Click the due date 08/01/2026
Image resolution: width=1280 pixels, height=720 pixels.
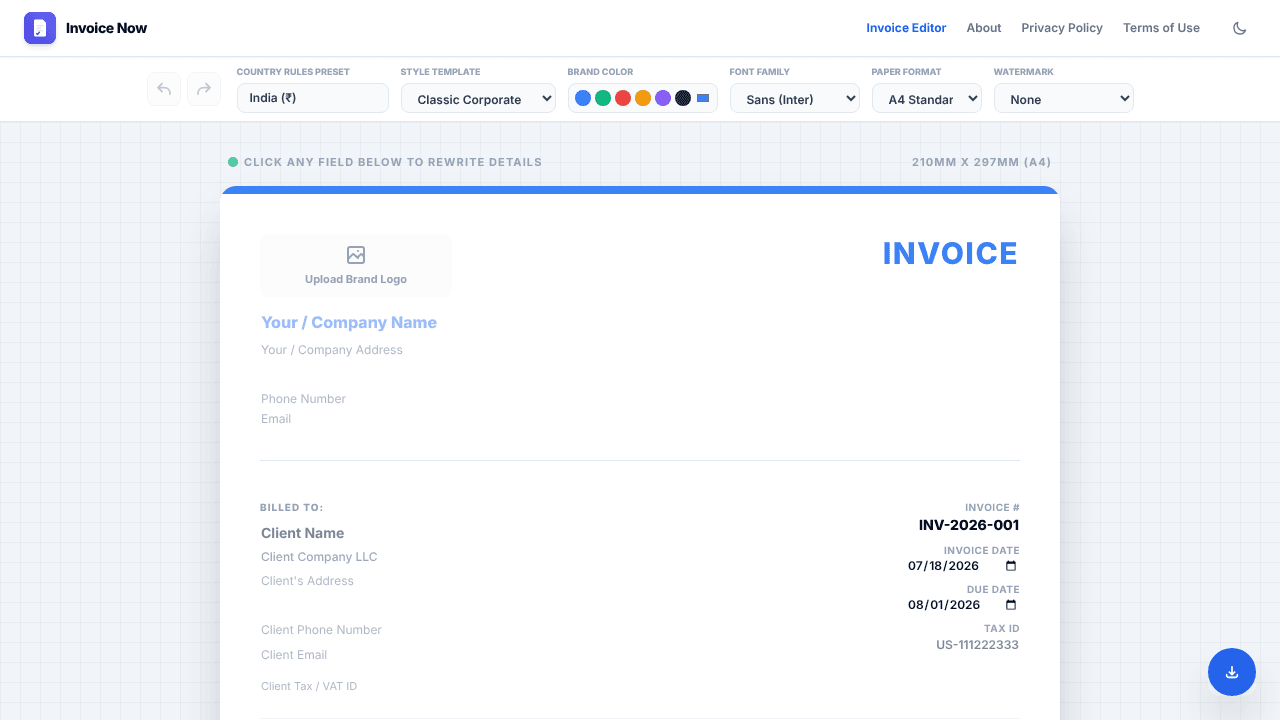[943, 605]
